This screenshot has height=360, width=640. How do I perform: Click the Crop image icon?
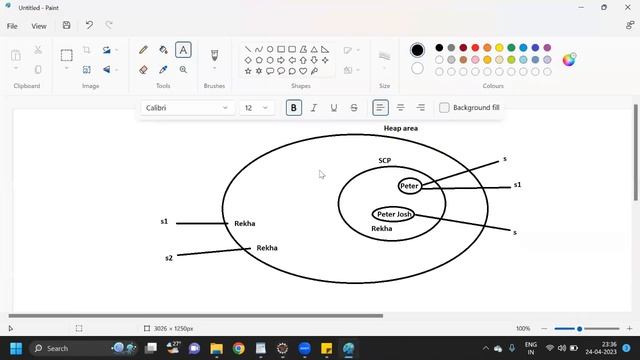87,50
